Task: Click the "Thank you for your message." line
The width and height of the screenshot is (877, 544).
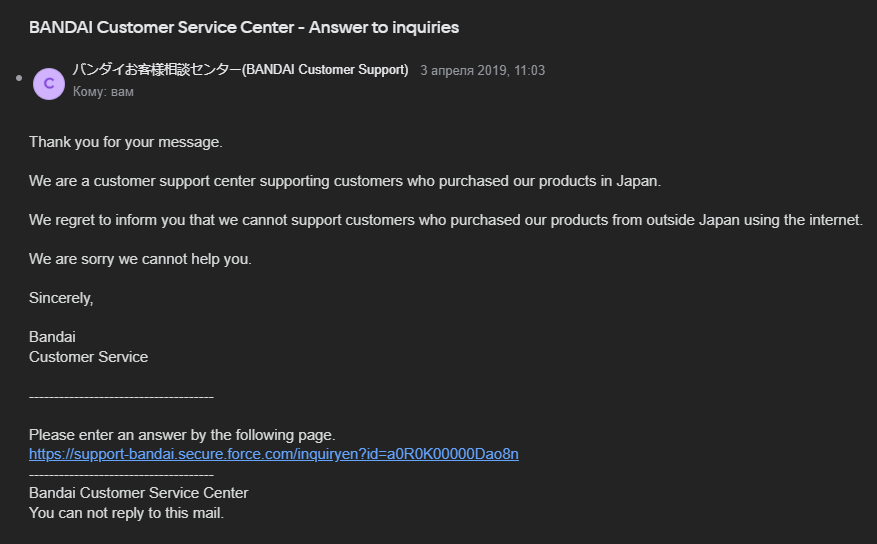Action: tap(125, 142)
